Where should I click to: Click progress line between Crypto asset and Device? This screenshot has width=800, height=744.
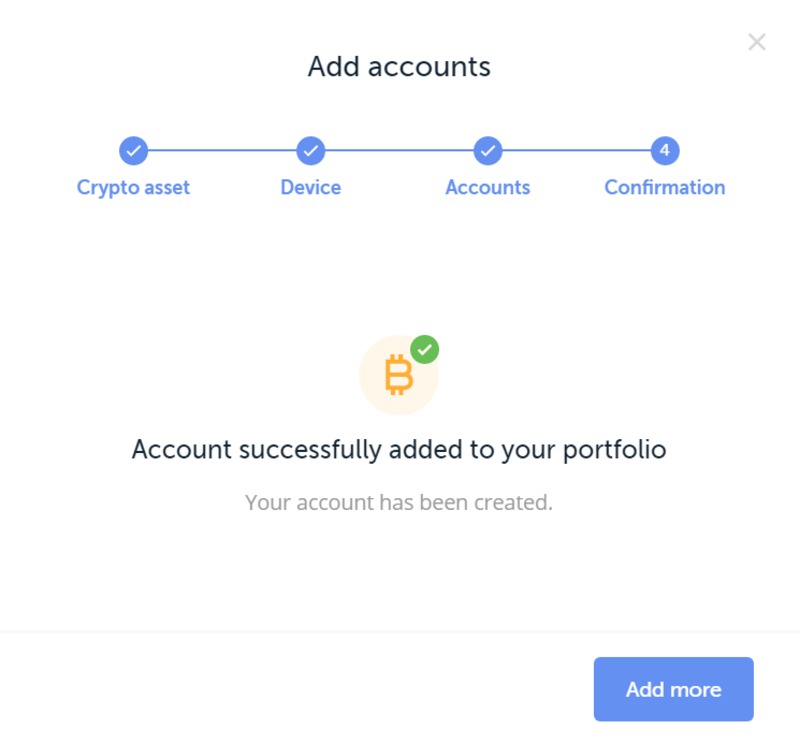pyautogui.click(x=222, y=151)
